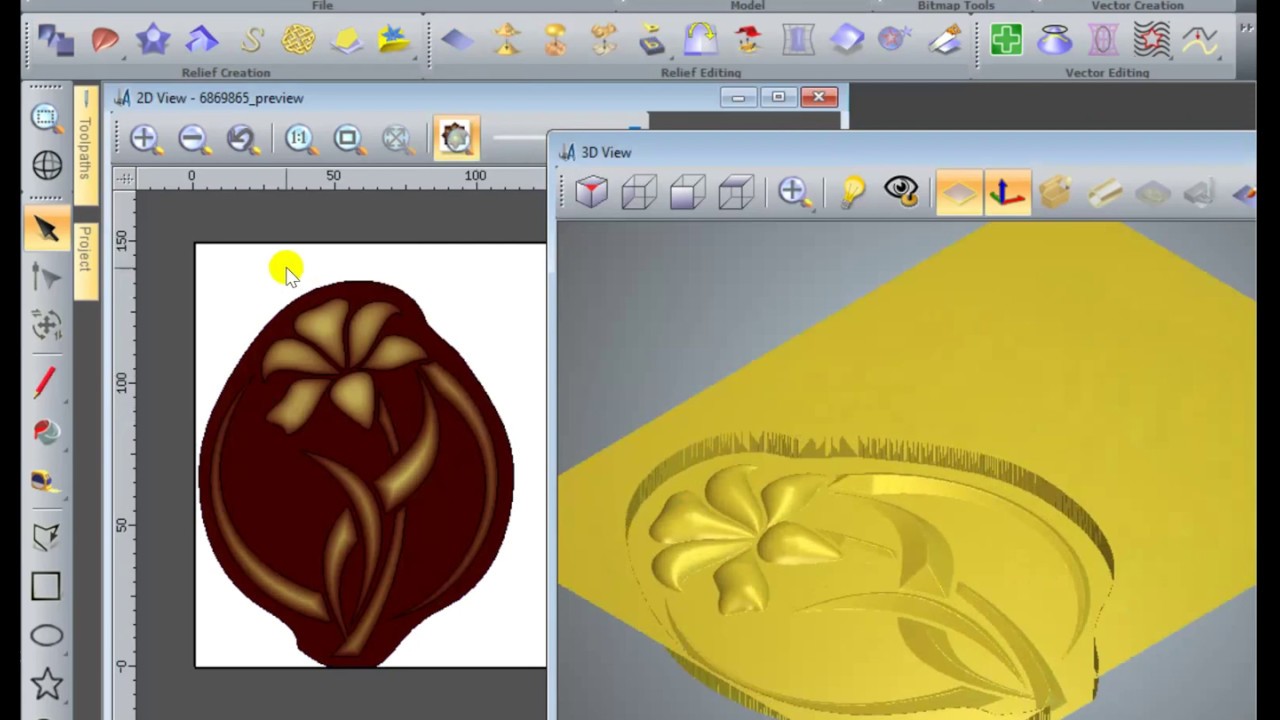Click the zoom magnifier in 3D View
Viewport: 1280px width, 720px height.
[793, 192]
